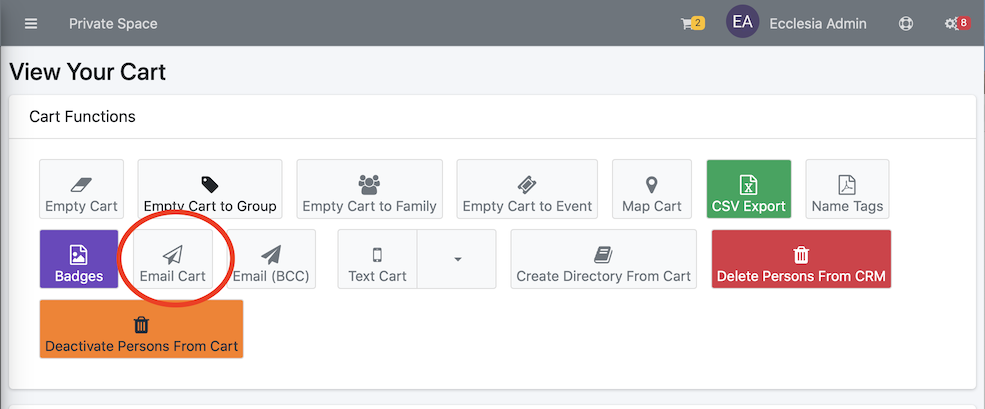Click the solid plane icon on Email (BCC)
The width and height of the screenshot is (985, 409).
click(x=271, y=254)
